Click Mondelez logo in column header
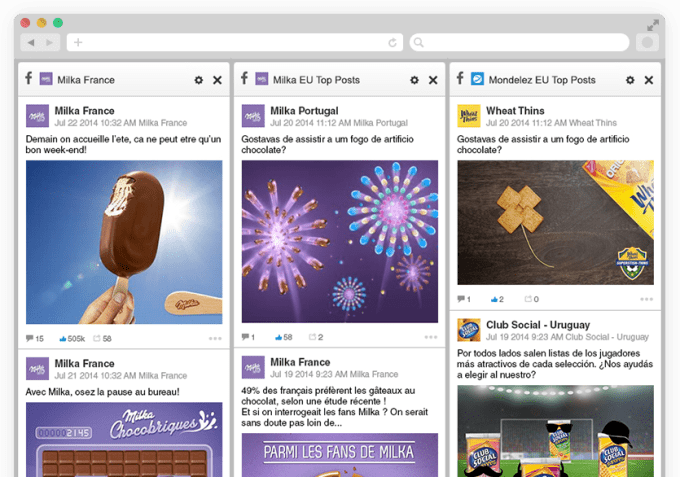This screenshot has width=680, height=477. click(477, 79)
